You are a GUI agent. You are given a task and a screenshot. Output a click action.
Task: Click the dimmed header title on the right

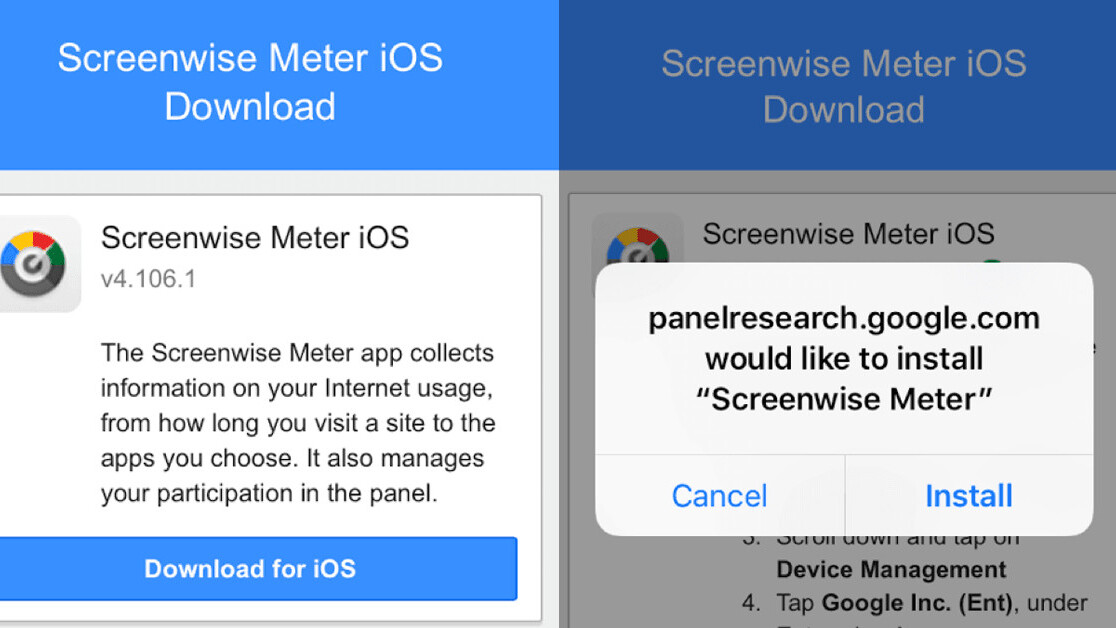tap(843, 86)
